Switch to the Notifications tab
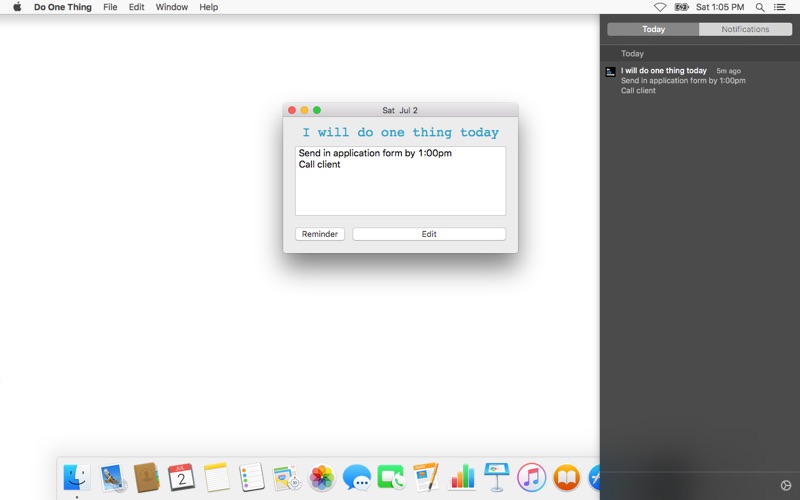Image resolution: width=800 pixels, height=500 pixels. [x=745, y=29]
